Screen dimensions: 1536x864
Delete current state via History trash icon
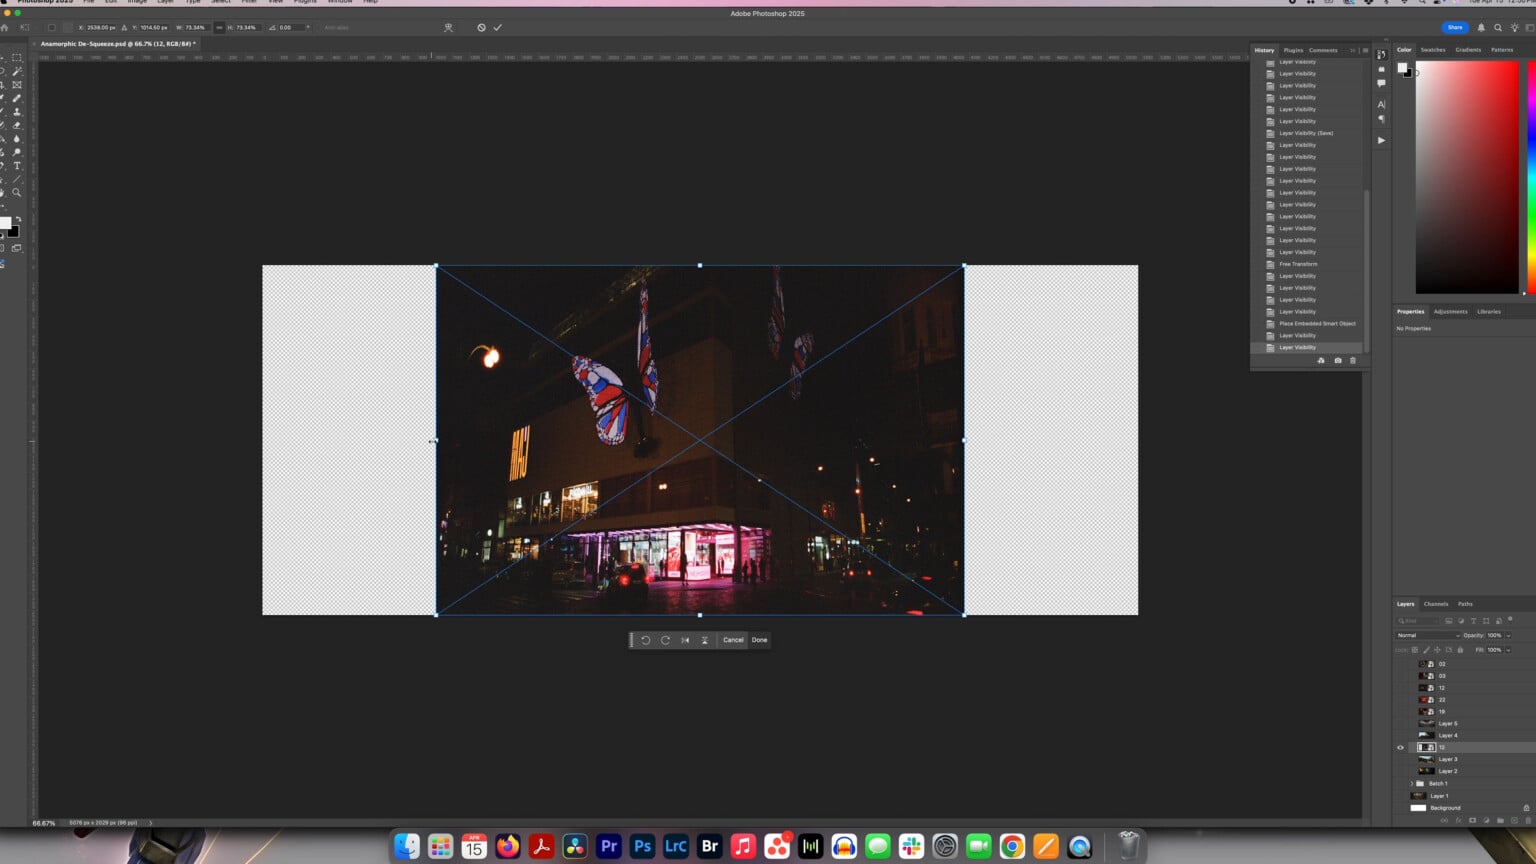(x=1353, y=360)
